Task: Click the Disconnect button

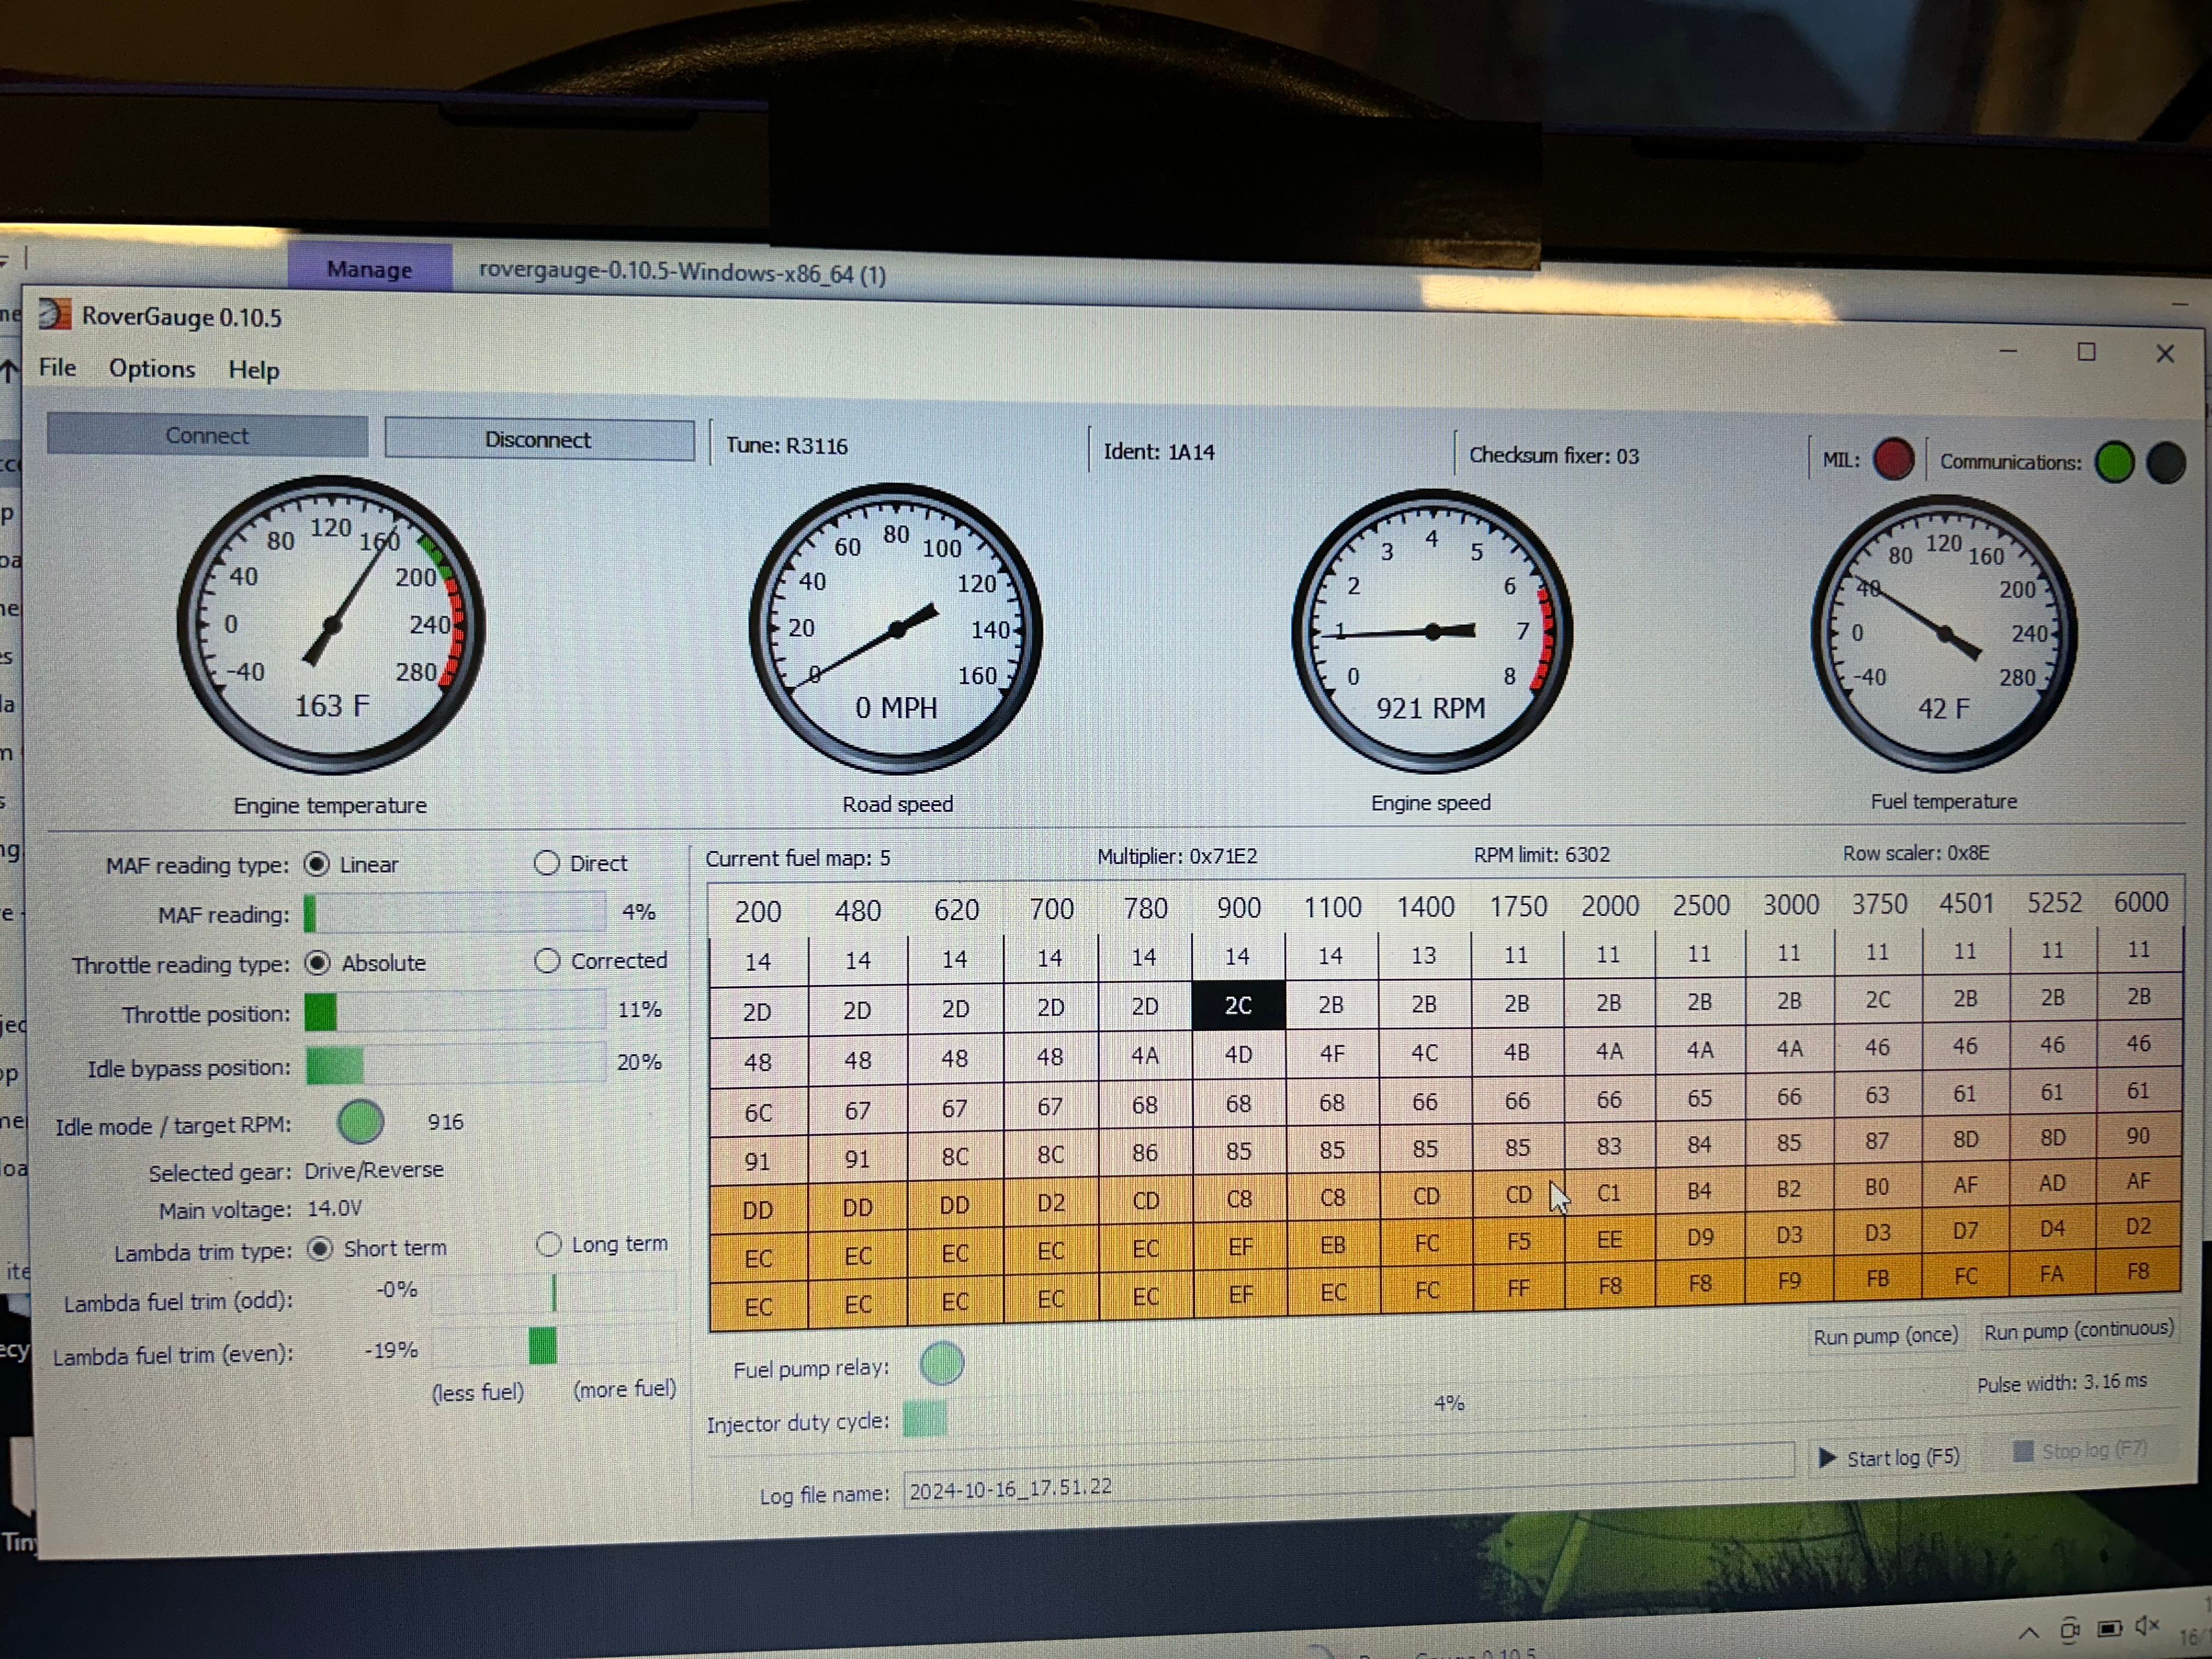Action: tap(538, 440)
